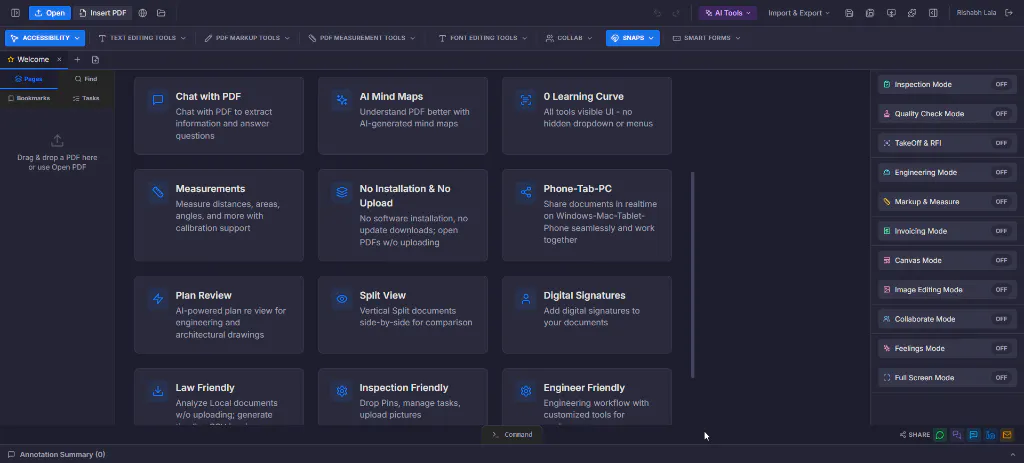The image size is (1024, 463).
Task: Share via blue message icon
Action: point(974,435)
